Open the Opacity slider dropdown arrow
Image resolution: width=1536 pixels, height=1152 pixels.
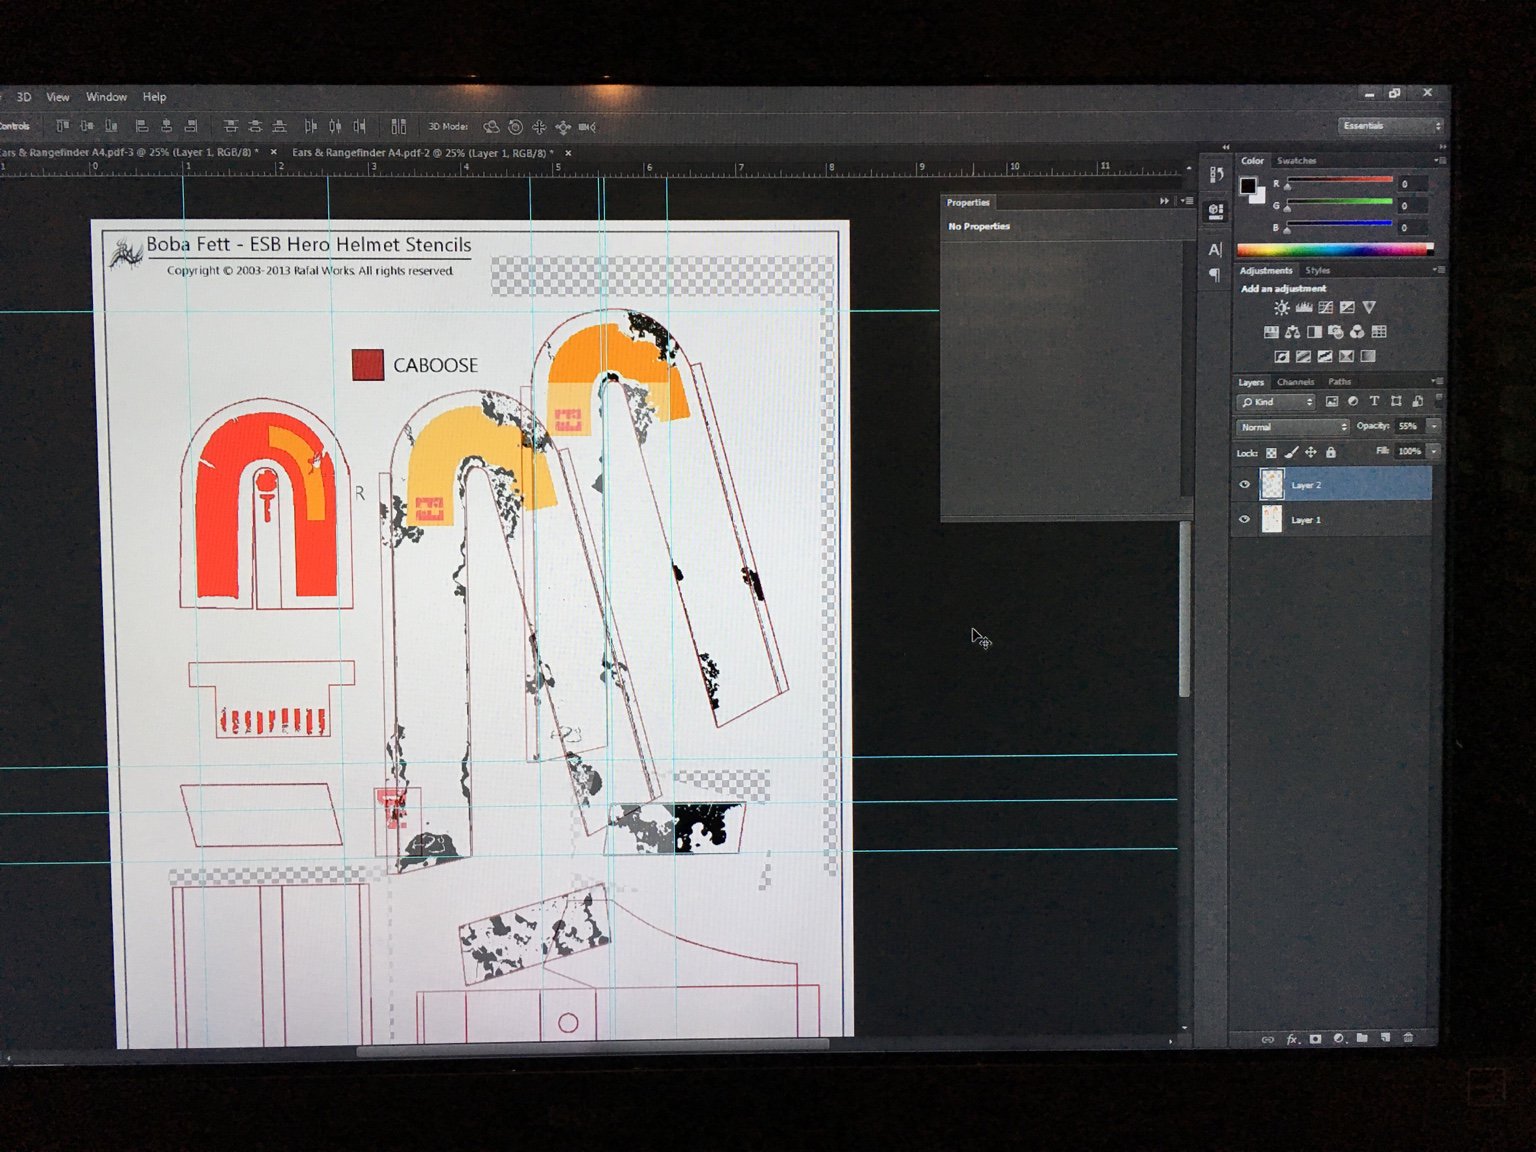click(1433, 426)
